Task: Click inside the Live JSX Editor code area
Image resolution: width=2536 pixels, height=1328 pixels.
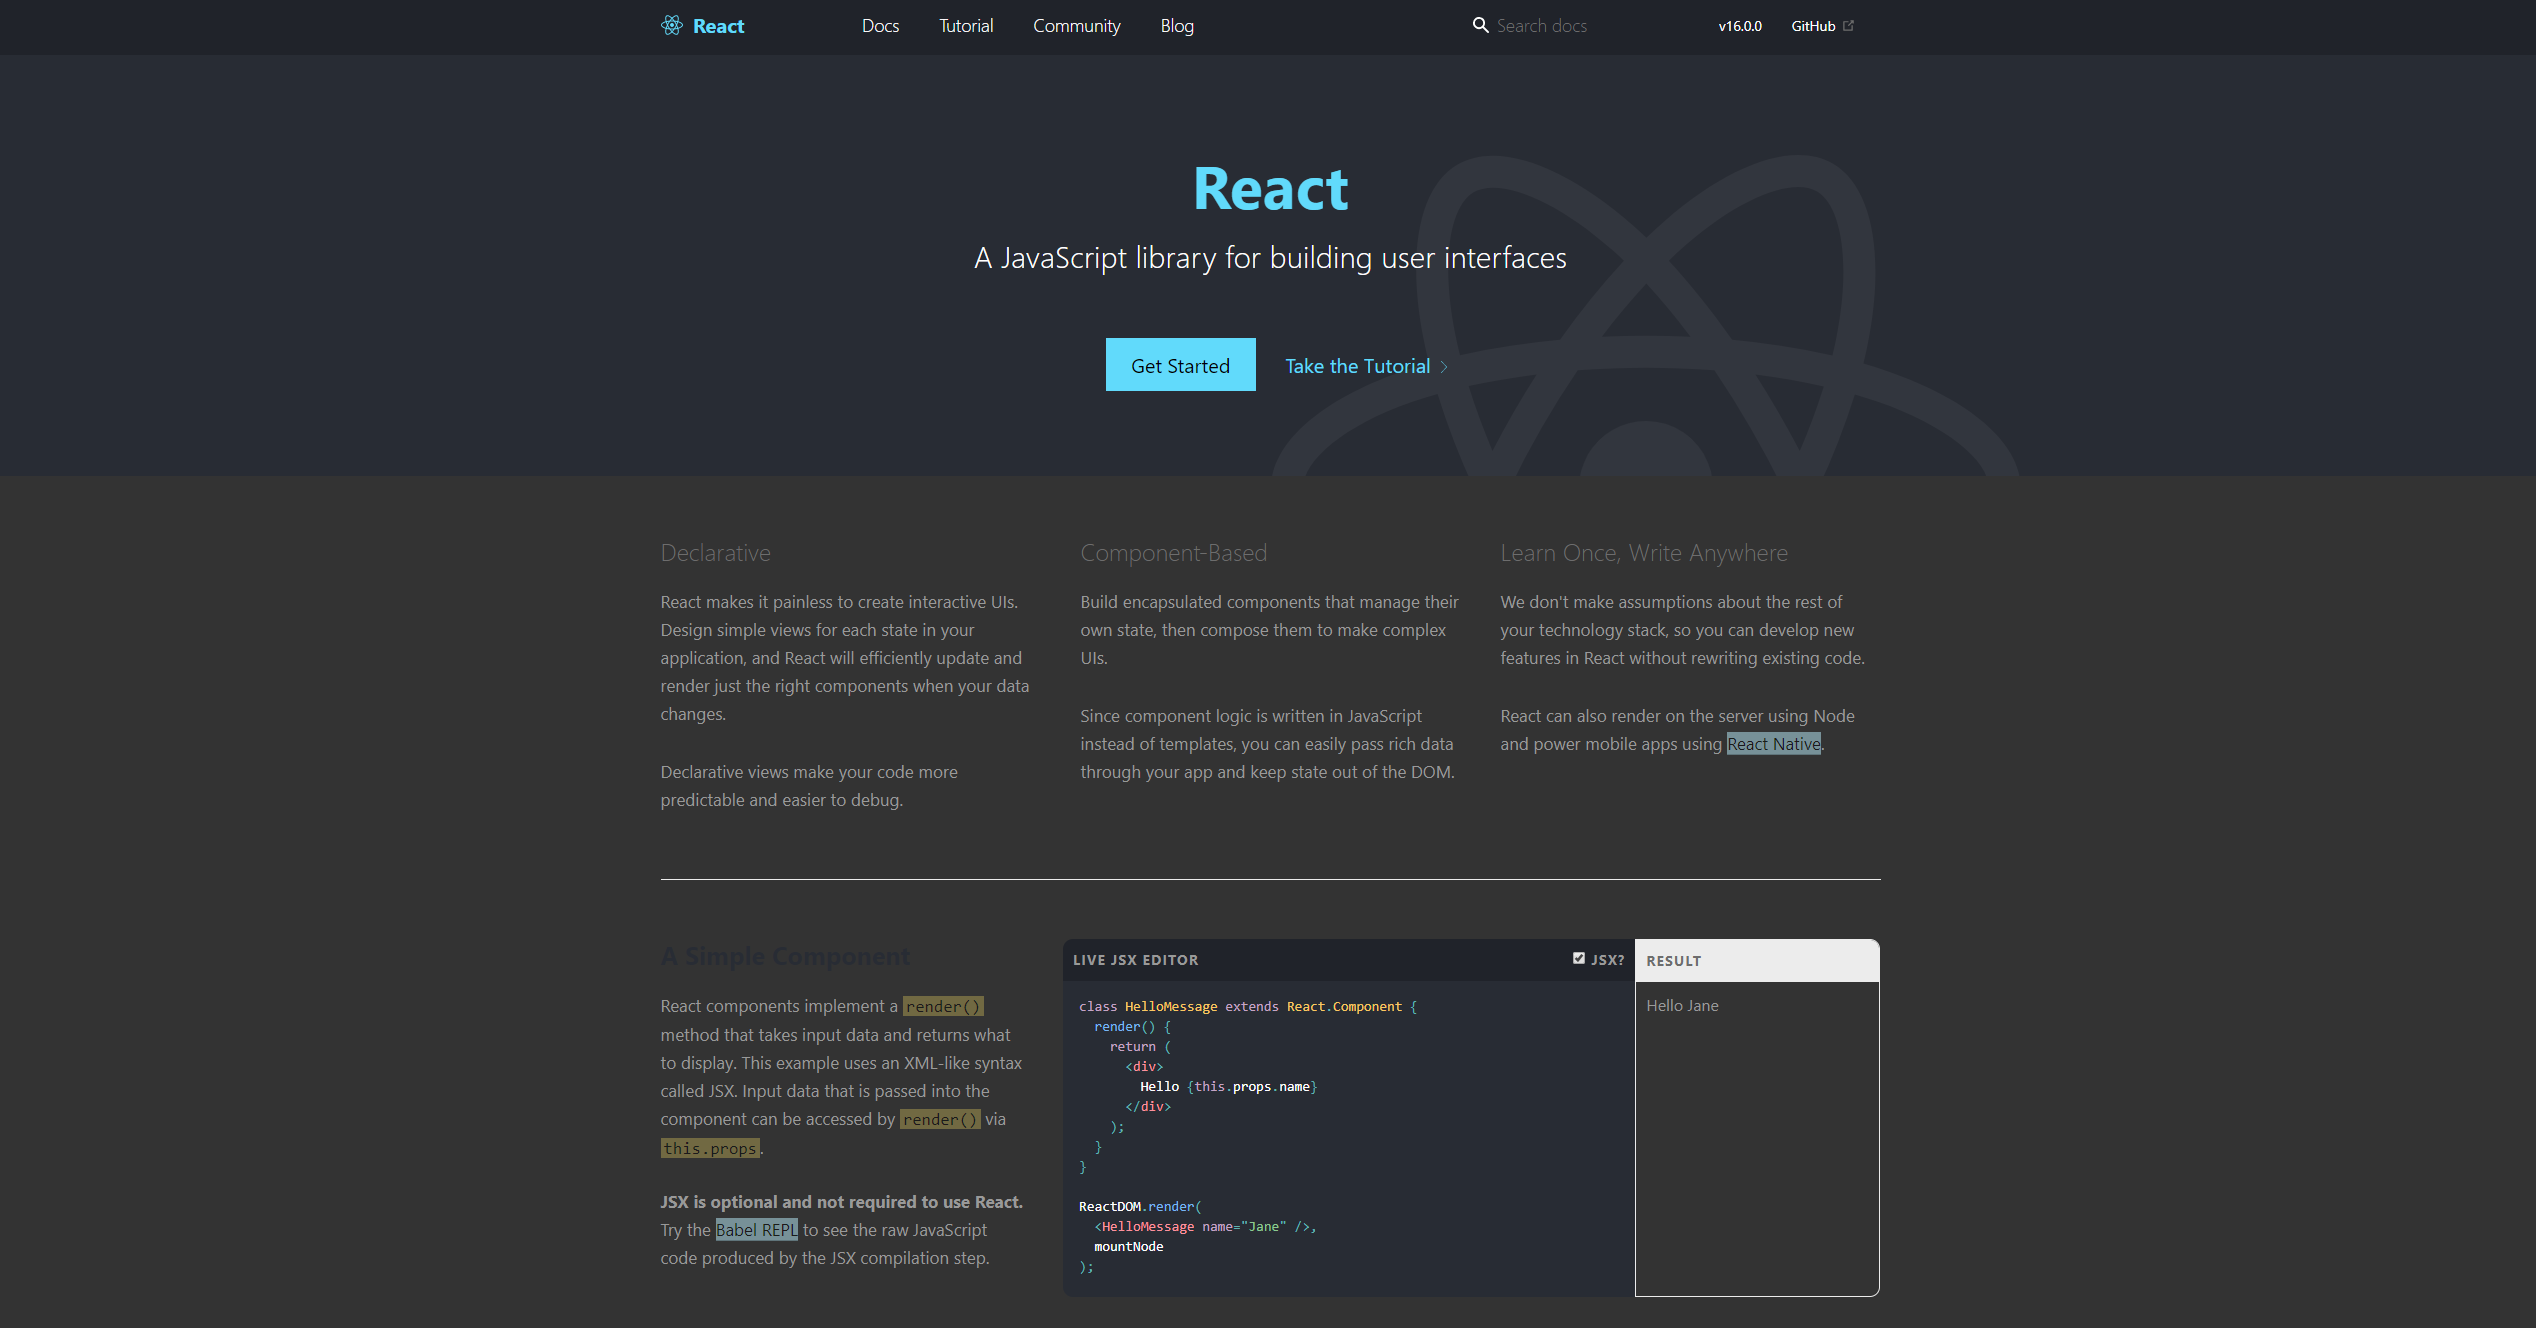Action: tap(1348, 1138)
